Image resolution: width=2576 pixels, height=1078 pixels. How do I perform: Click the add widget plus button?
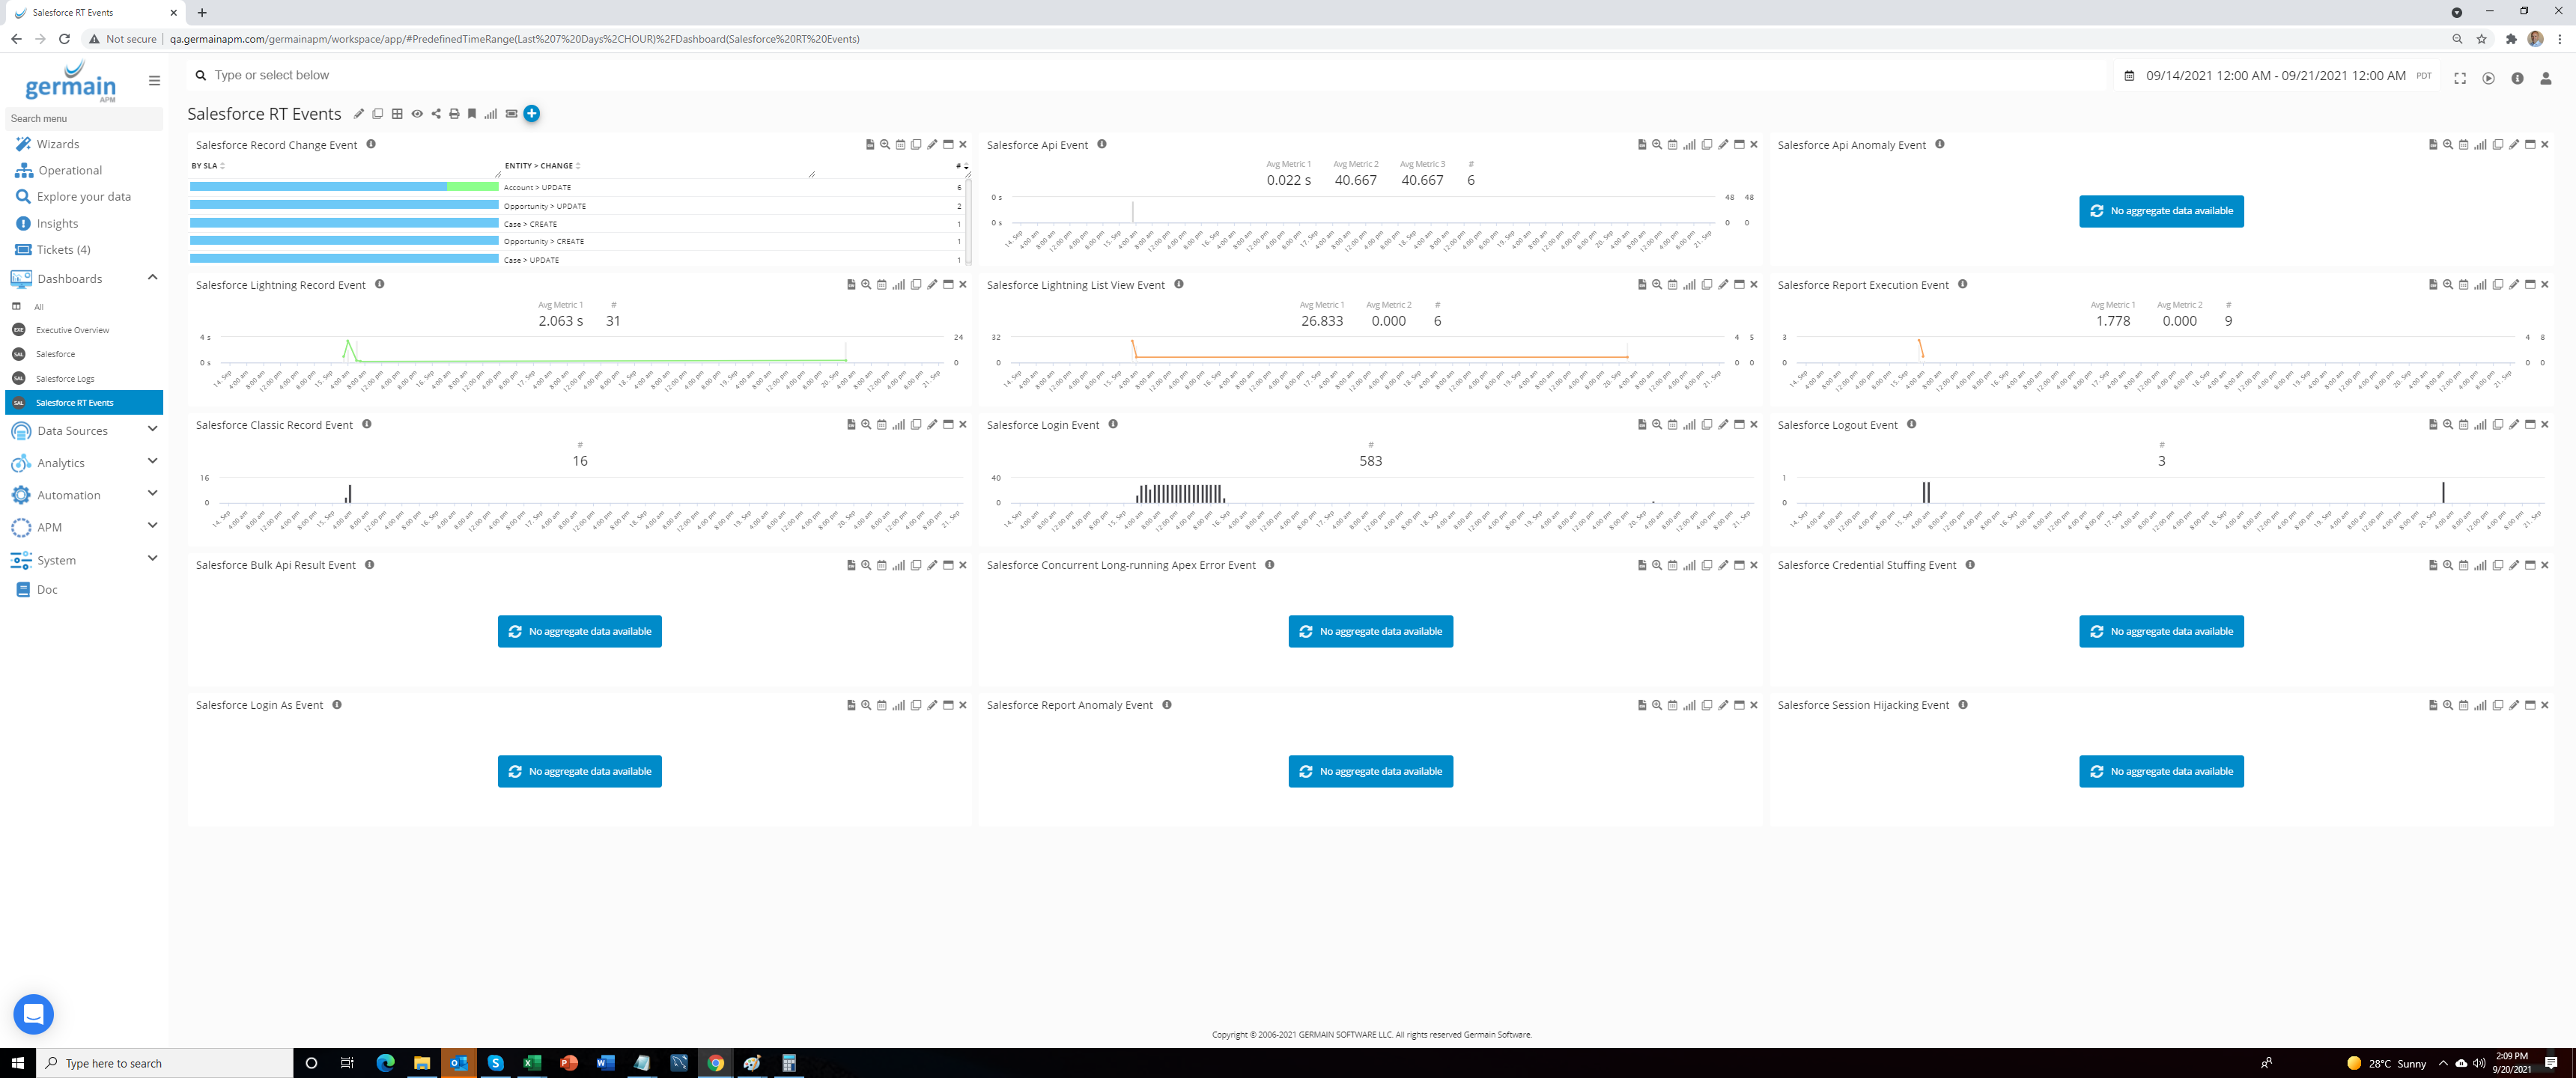click(x=531, y=114)
